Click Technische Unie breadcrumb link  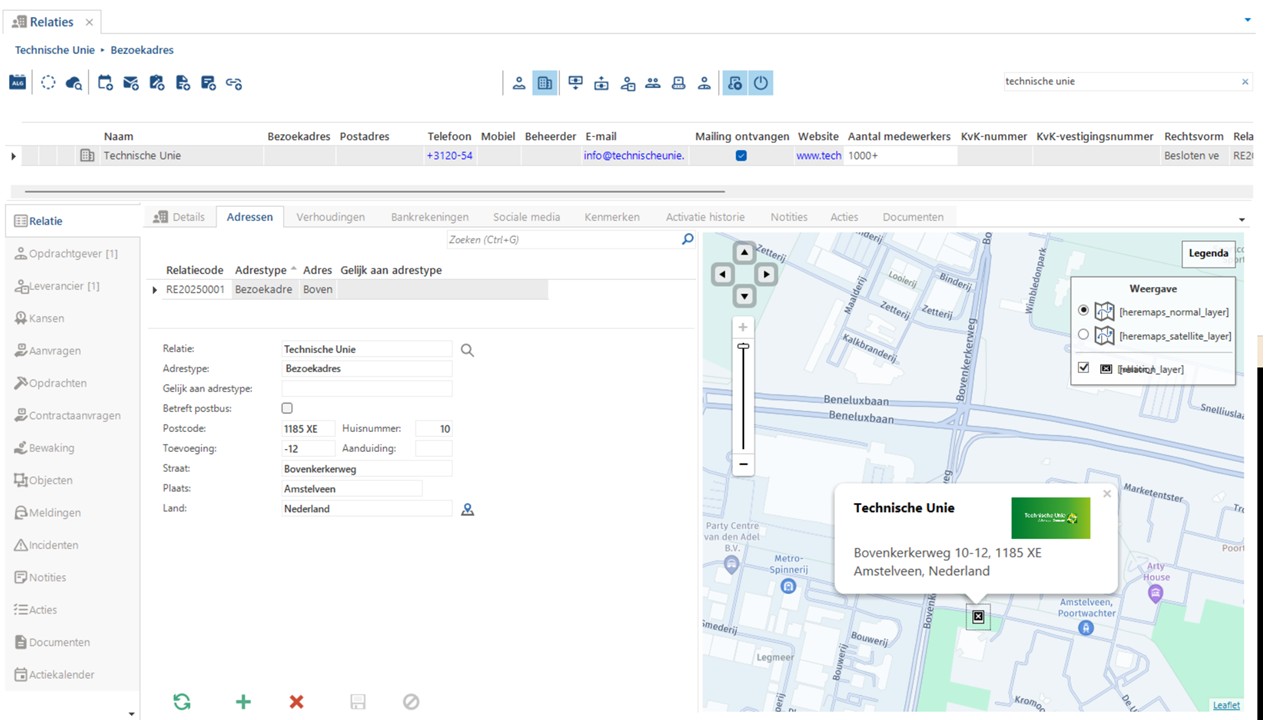click(x=55, y=50)
